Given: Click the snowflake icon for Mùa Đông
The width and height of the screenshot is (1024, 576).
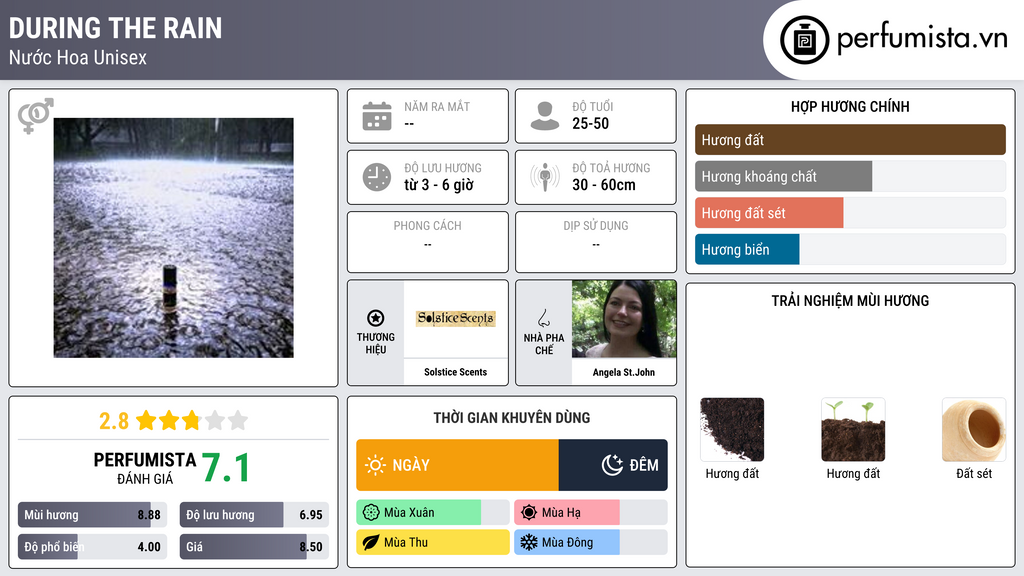Looking at the screenshot, I should tap(529, 542).
